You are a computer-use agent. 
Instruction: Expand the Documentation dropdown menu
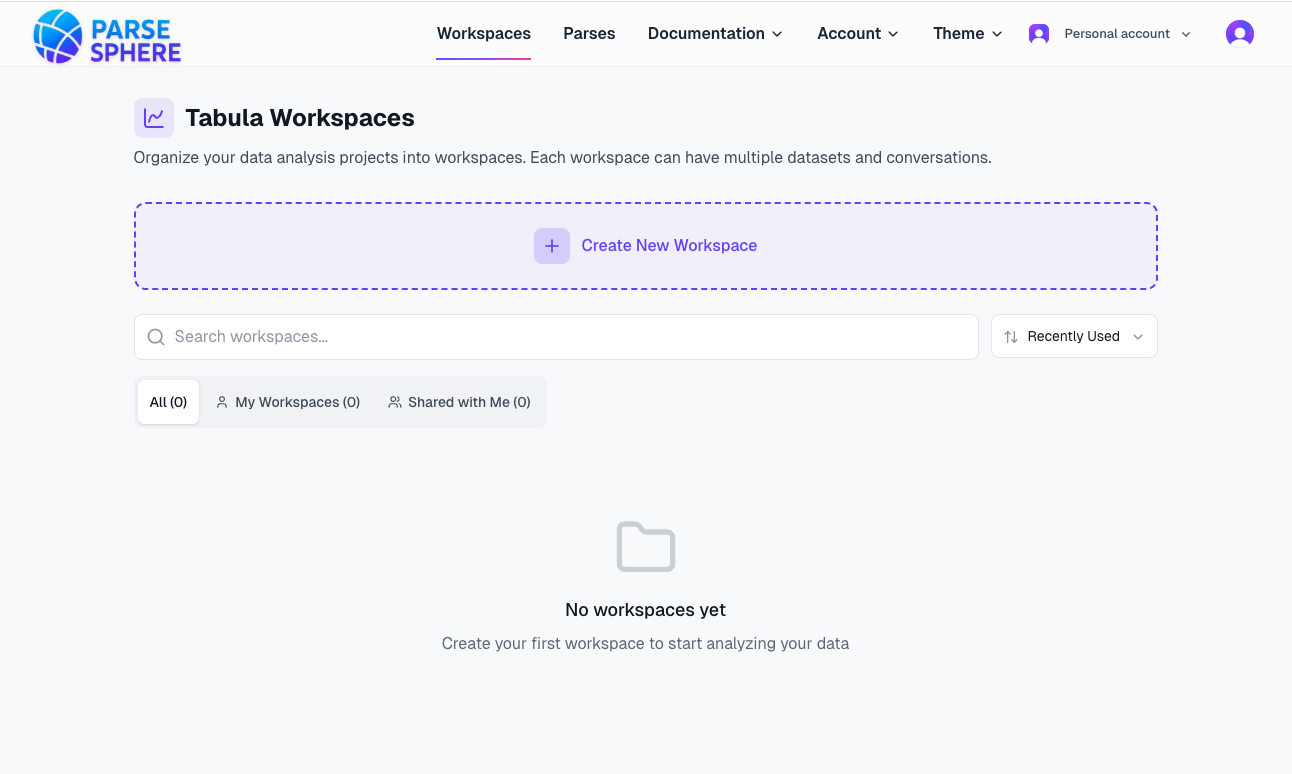tap(714, 34)
